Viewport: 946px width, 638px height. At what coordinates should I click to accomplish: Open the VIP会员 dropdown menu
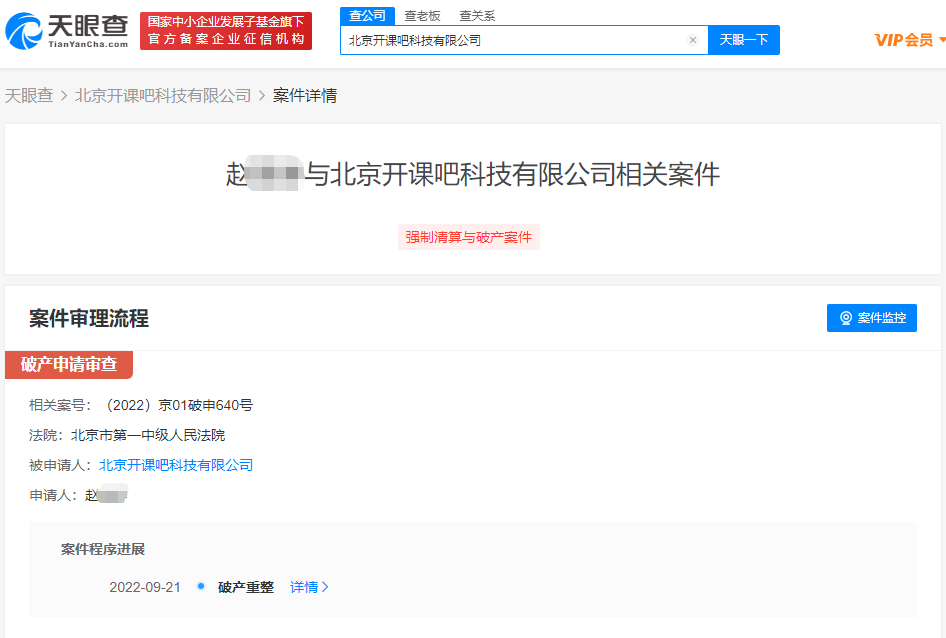pos(909,40)
